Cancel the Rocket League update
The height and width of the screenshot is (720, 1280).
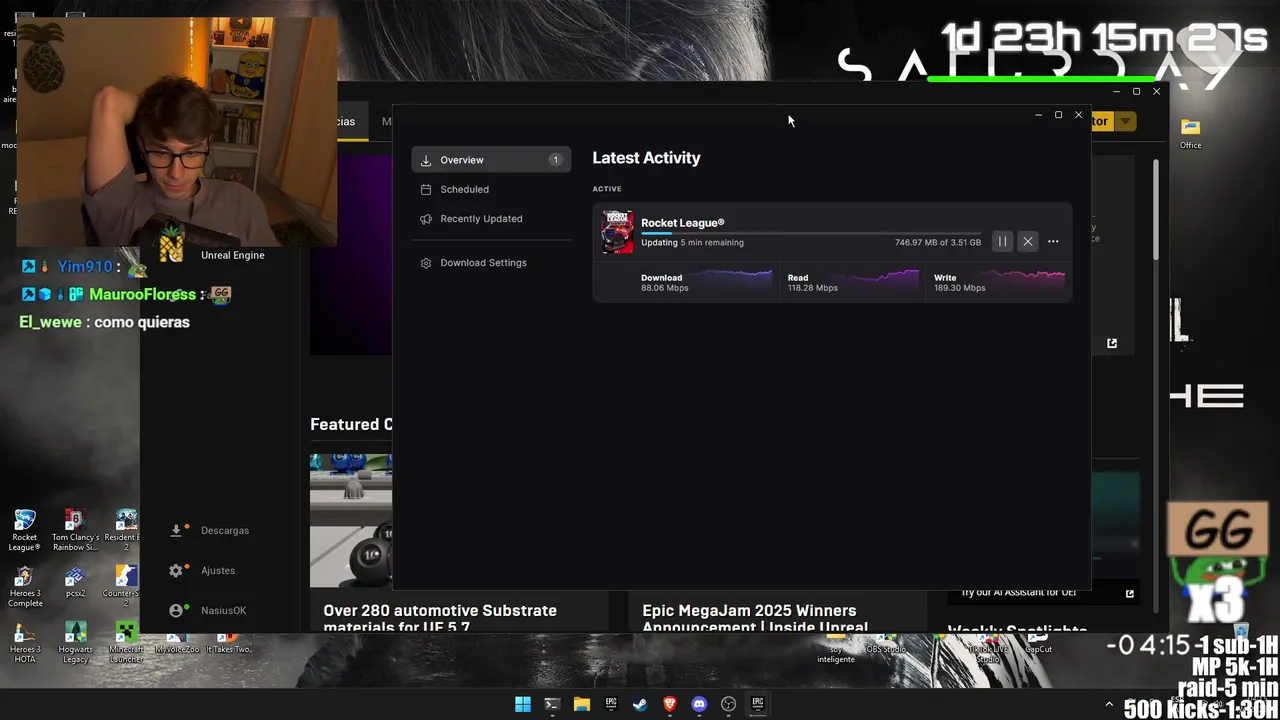click(1027, 241)
